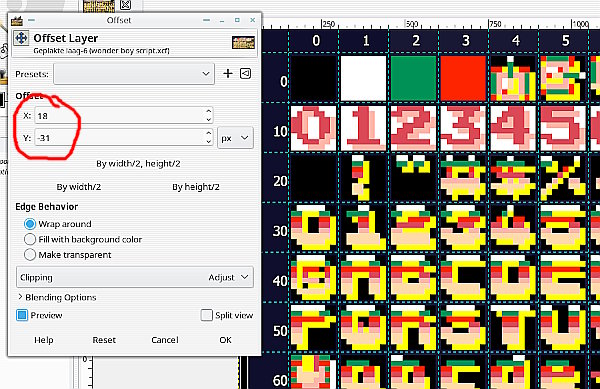The width and height of the screenshot is (600, 389).
Task: Open the Clipping Adjust dropdown
Action: [x=135, y=277]
